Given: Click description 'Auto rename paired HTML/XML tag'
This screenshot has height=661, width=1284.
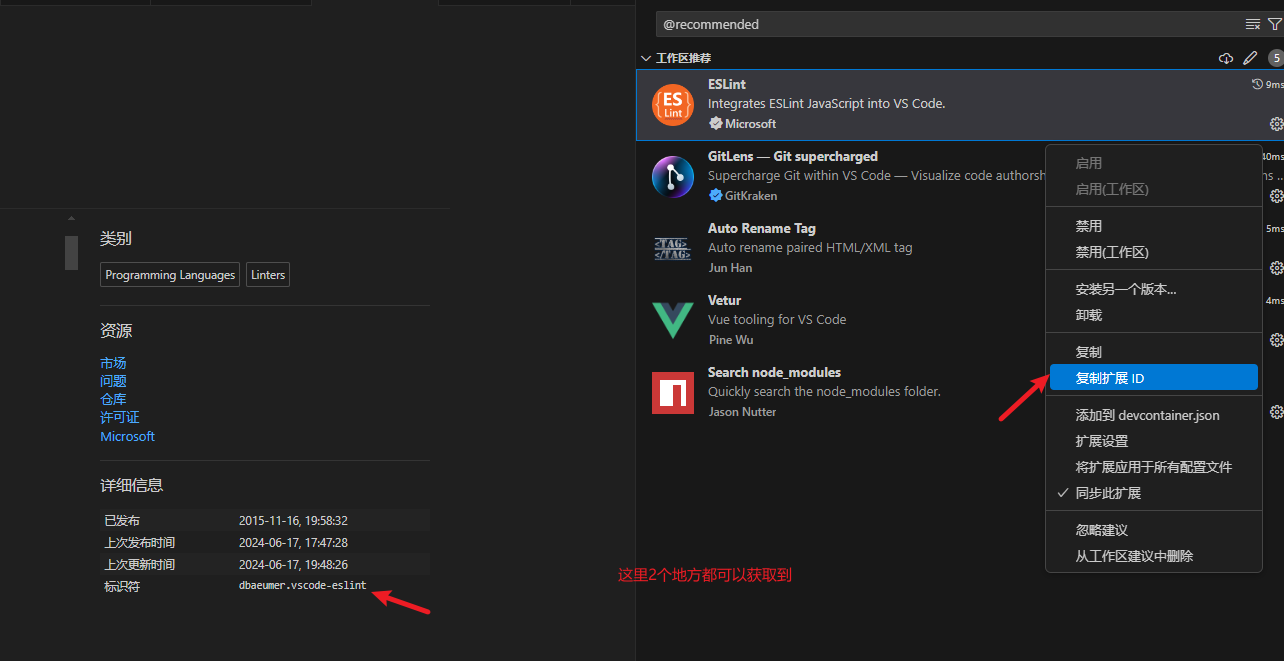Looking at the screenshot, I should (x=810, y=248).
